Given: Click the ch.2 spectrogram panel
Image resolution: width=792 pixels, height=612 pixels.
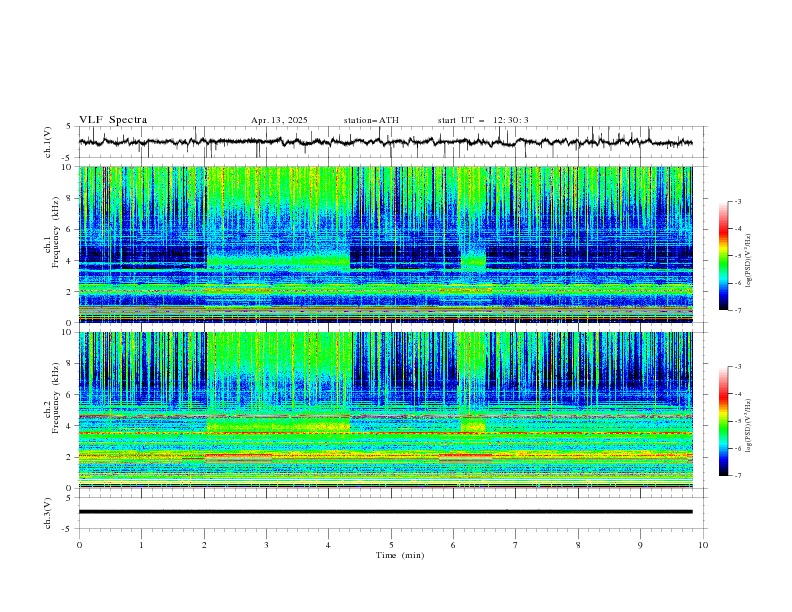Looking at the screenshot, I should [385, 410].
